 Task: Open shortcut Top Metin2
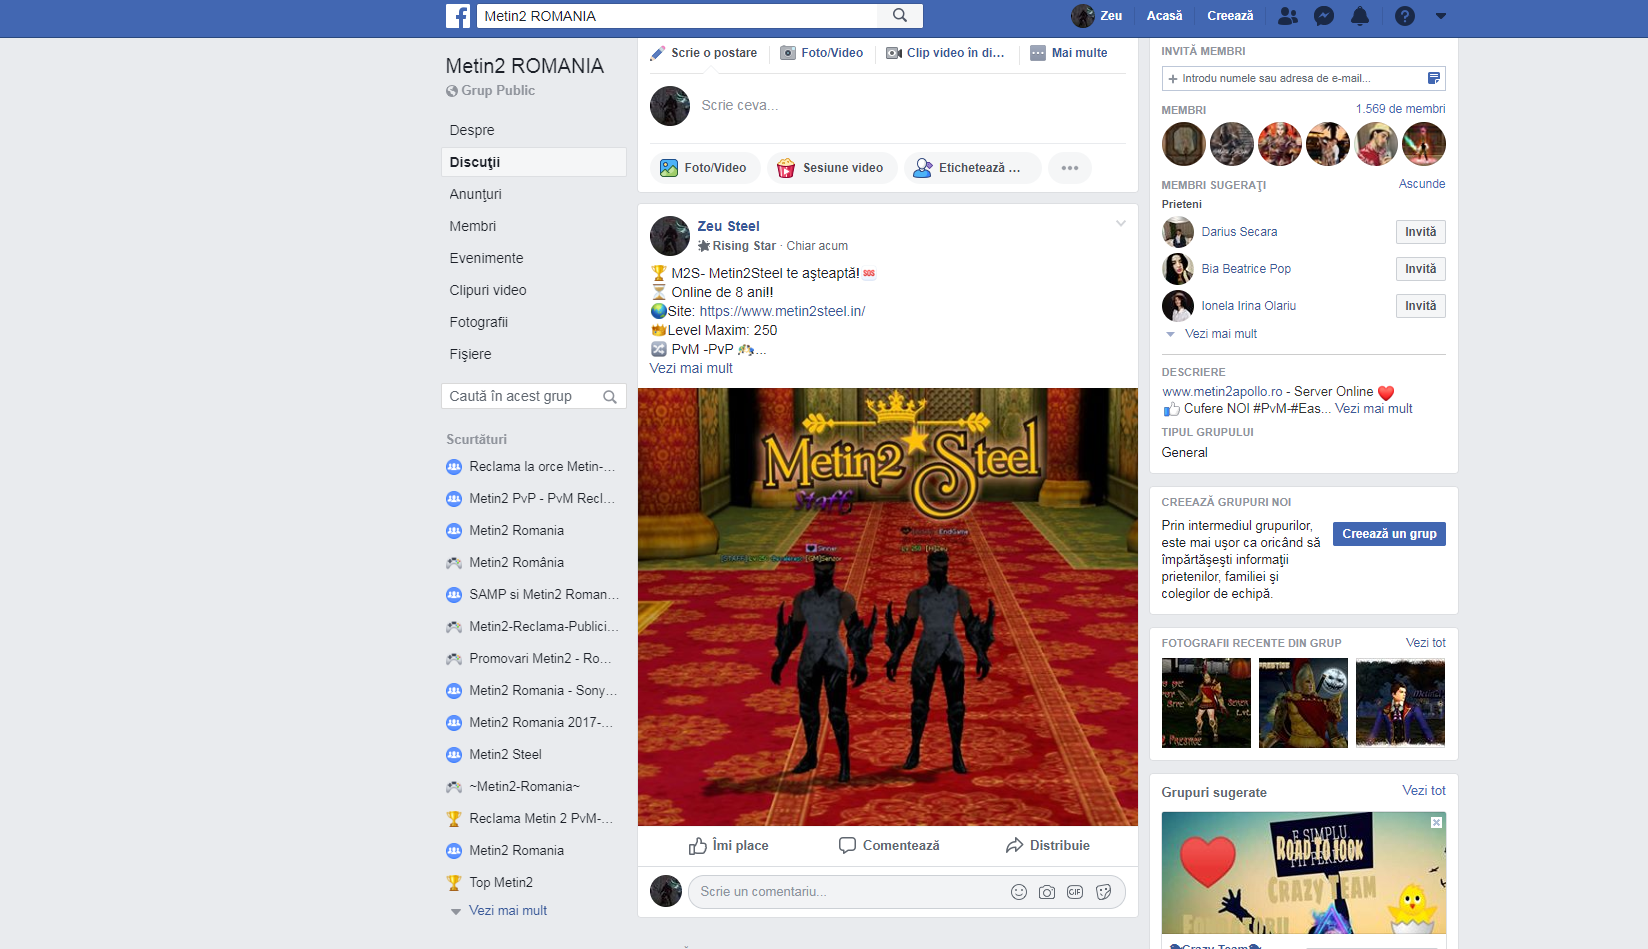pos(490,883)
